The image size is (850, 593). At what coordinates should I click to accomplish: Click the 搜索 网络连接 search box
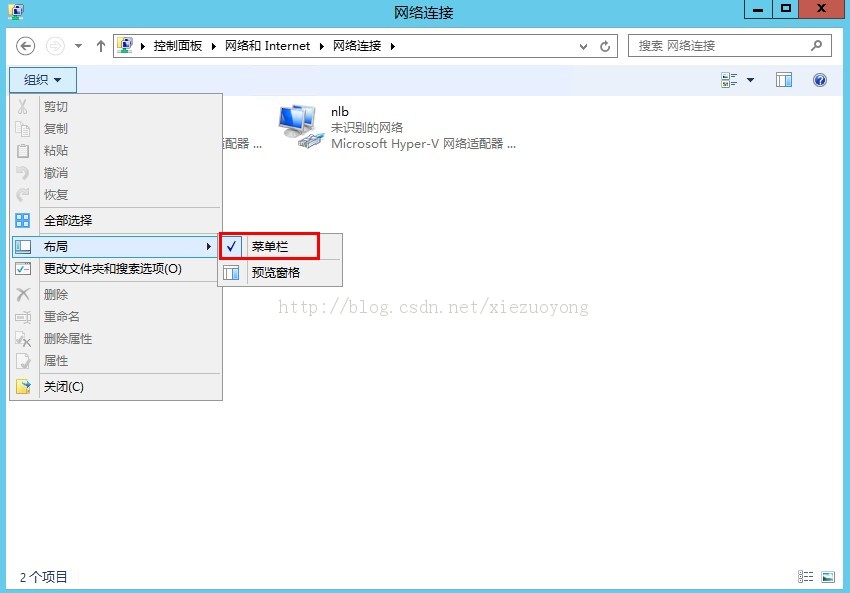730,46
